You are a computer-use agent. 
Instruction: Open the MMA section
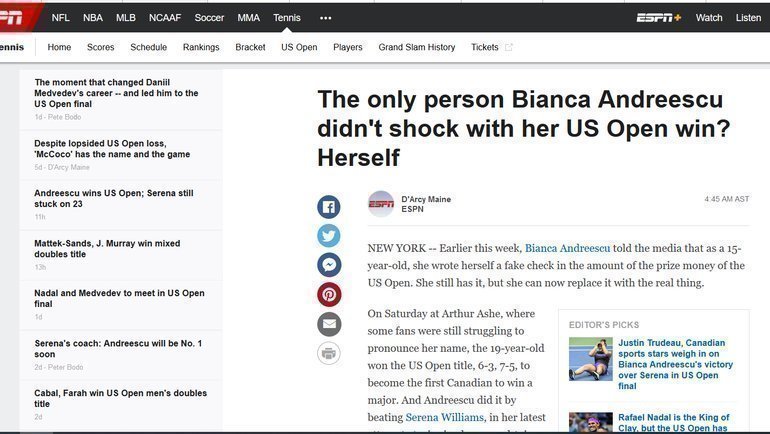pos(248,18)
